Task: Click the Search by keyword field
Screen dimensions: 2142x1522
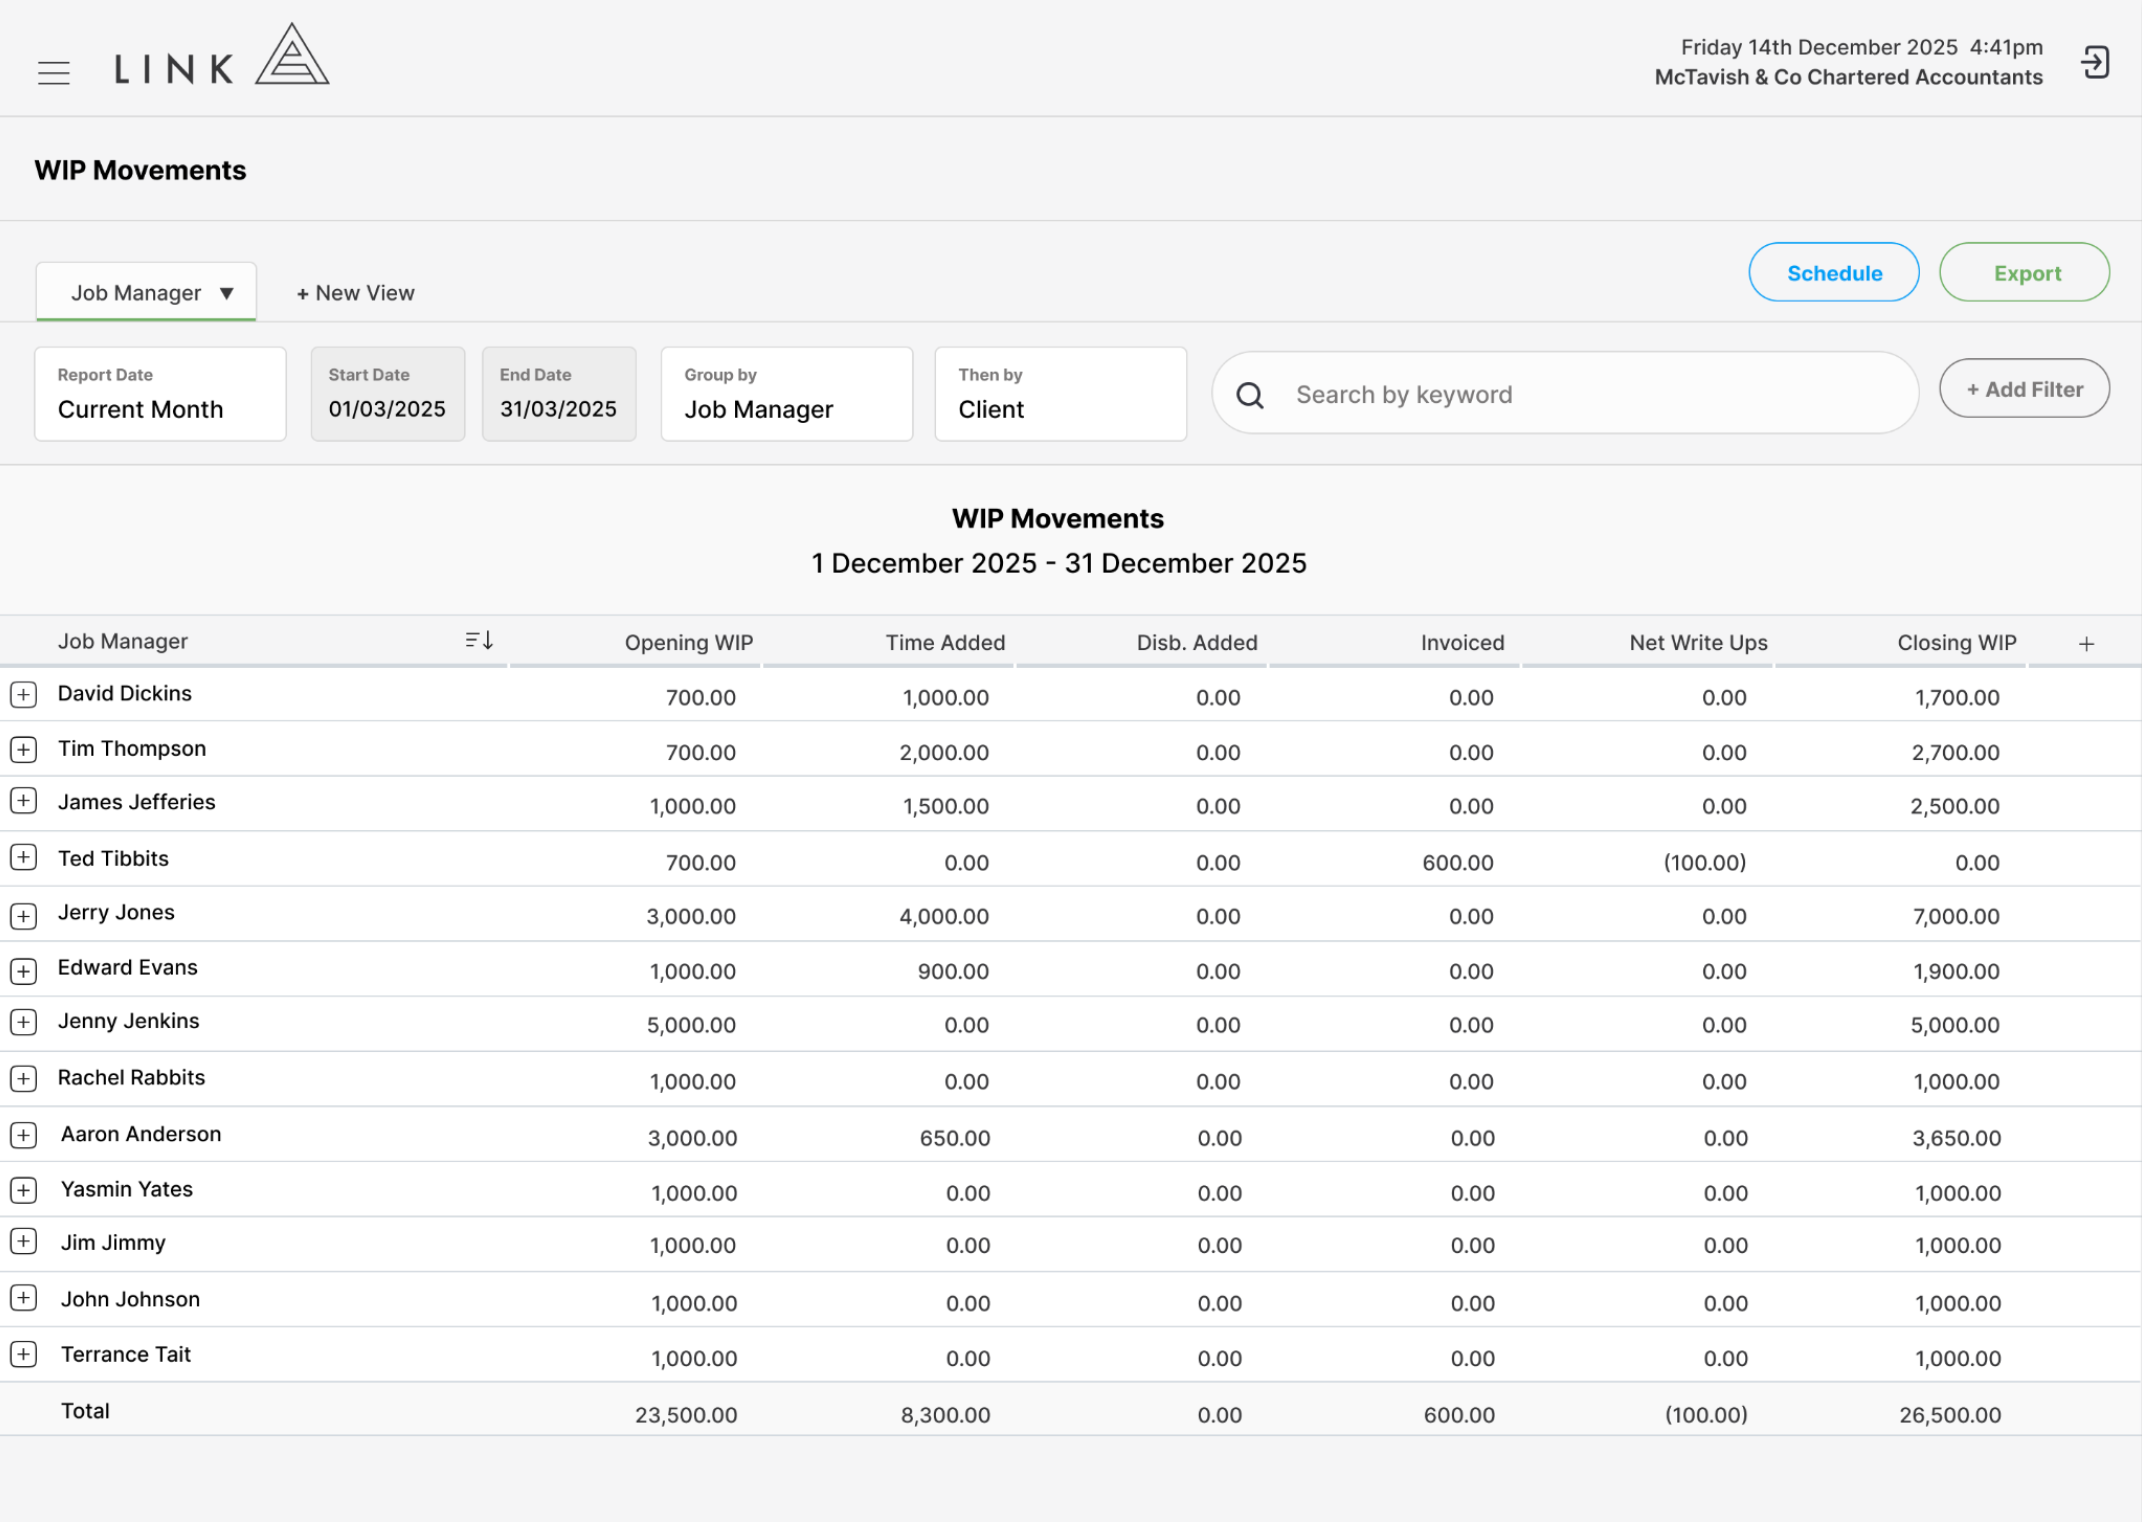Action: tap(1565, 394)
